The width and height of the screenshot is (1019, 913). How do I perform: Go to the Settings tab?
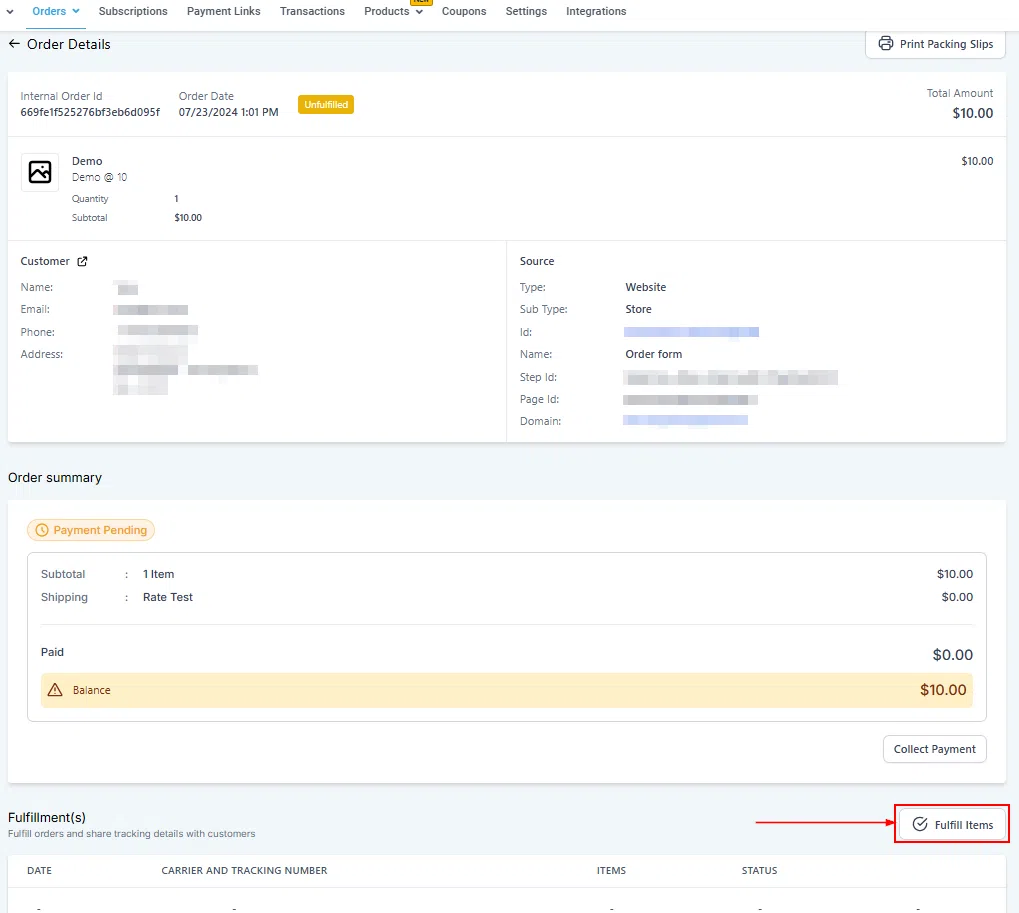click(x=526, y=11)
